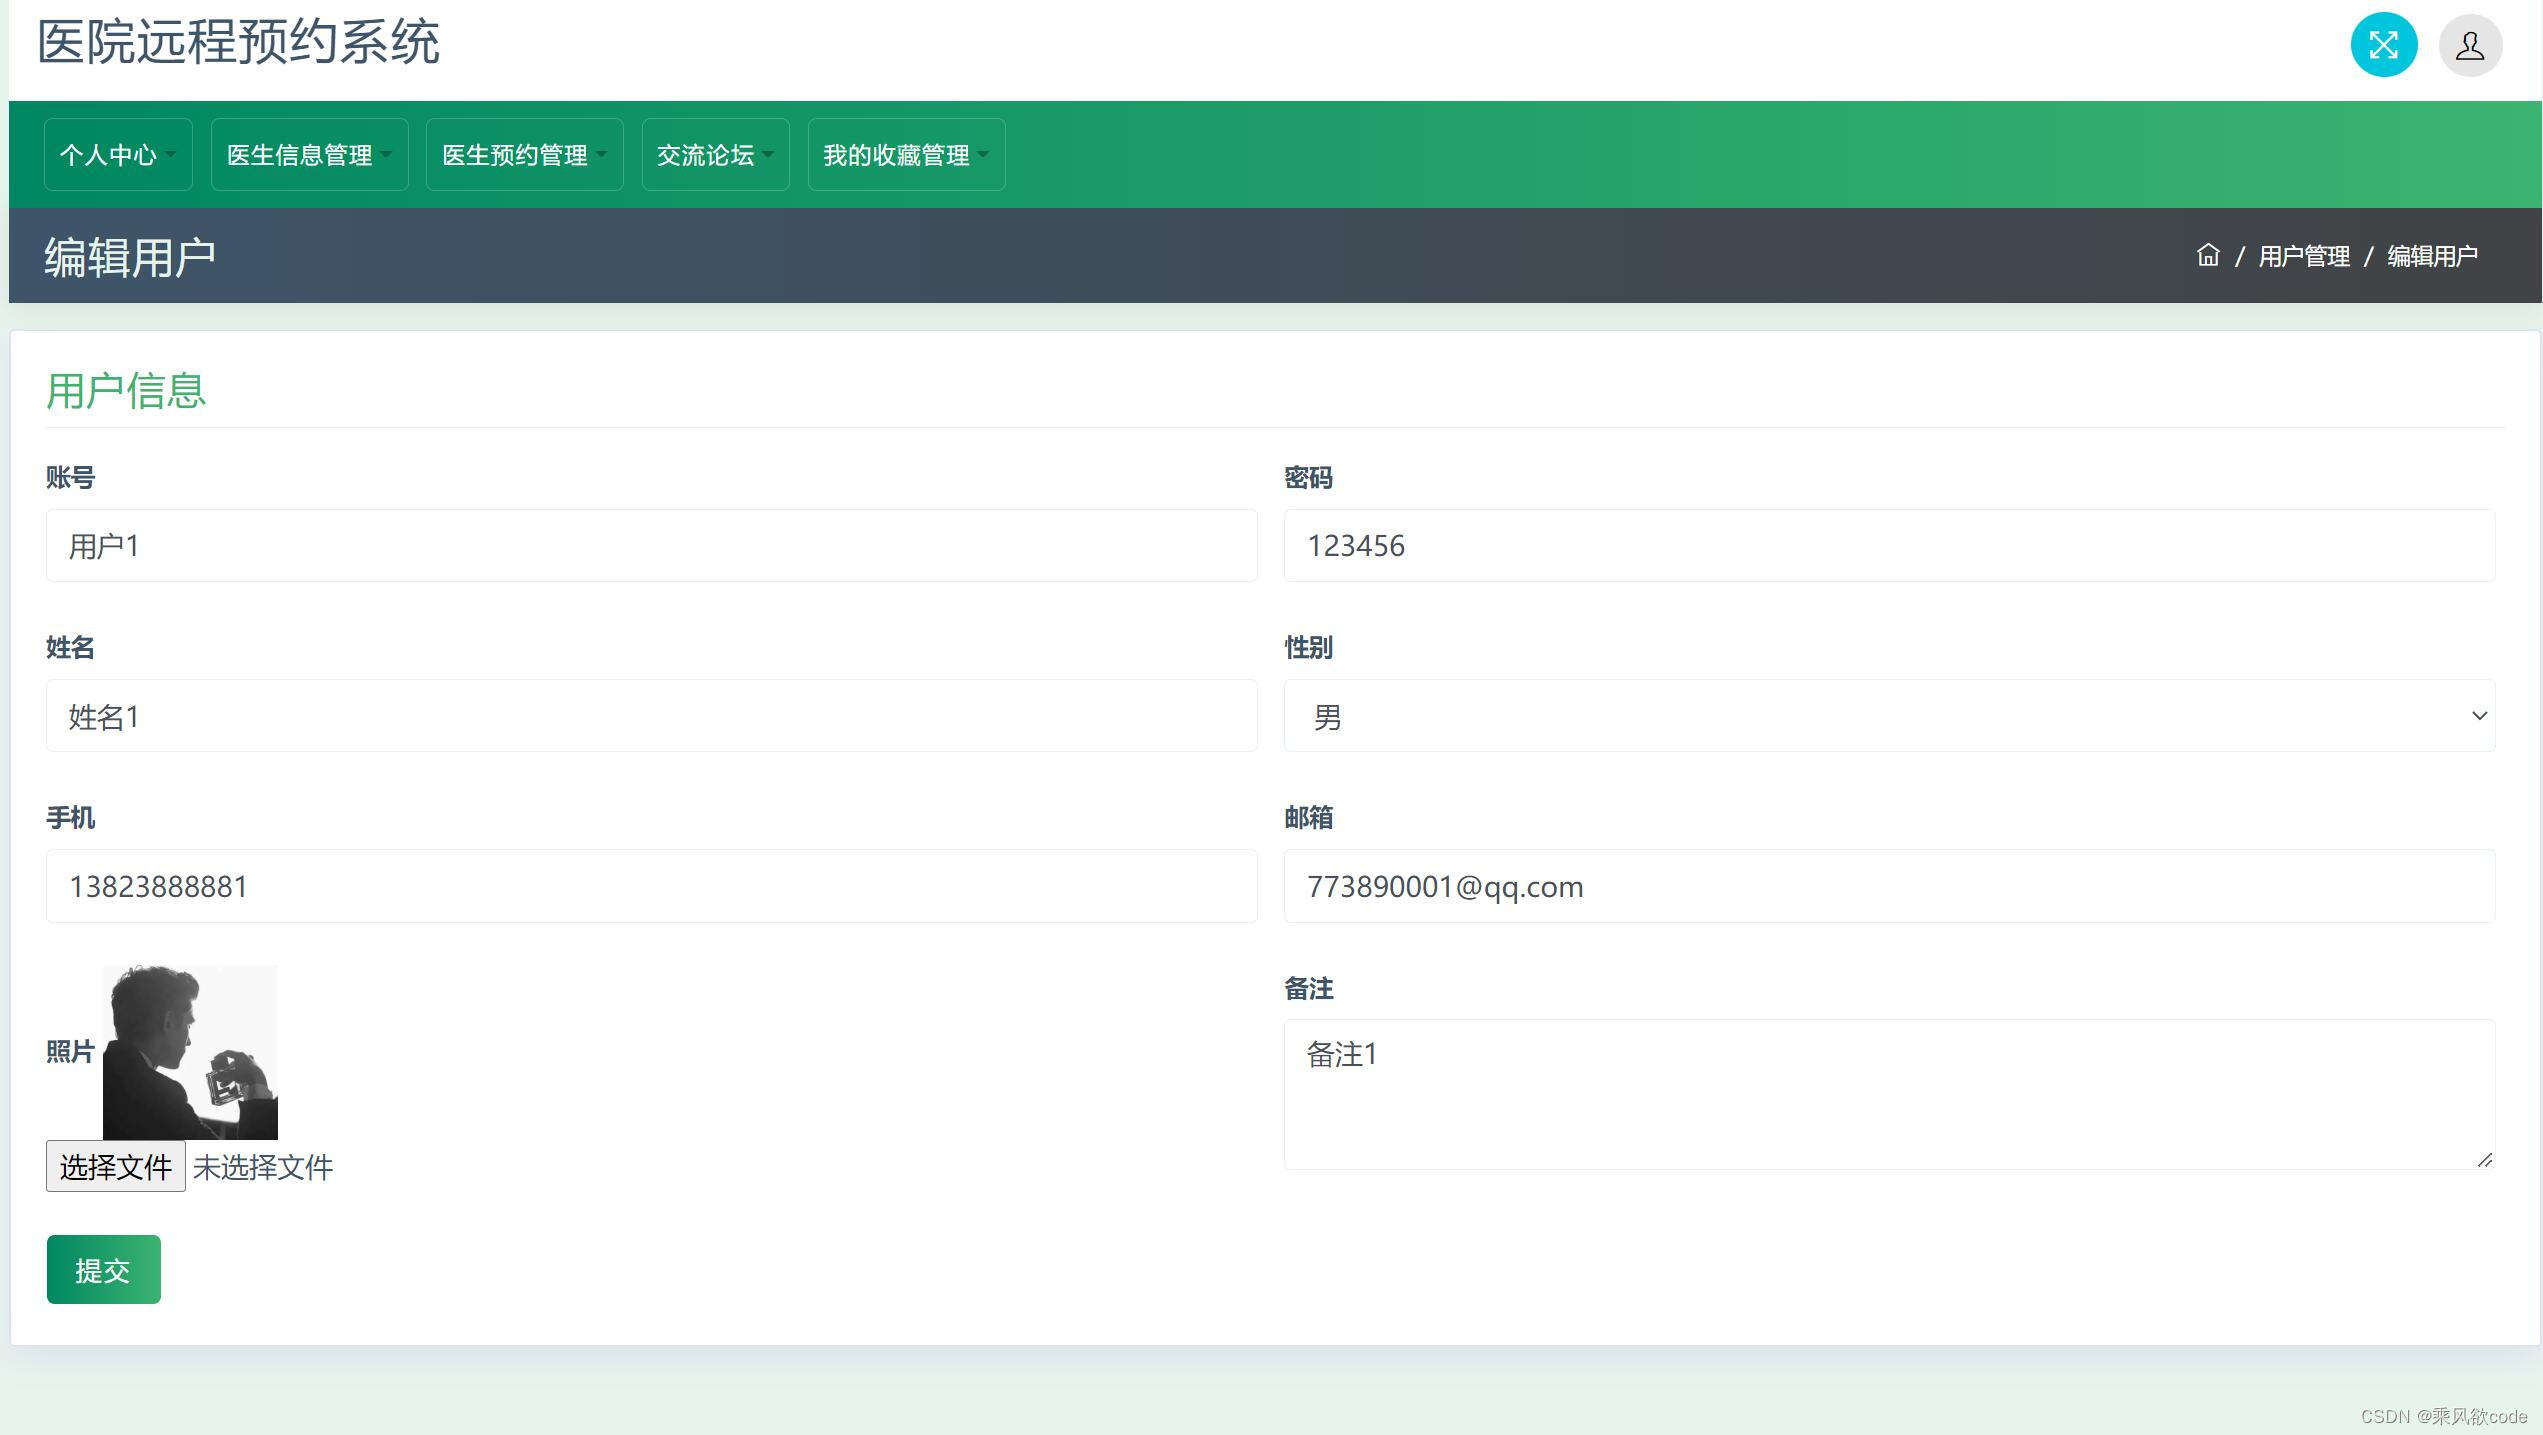
Task: Grab the 备注 textarea resize handle
Action: [2484, 1159]
